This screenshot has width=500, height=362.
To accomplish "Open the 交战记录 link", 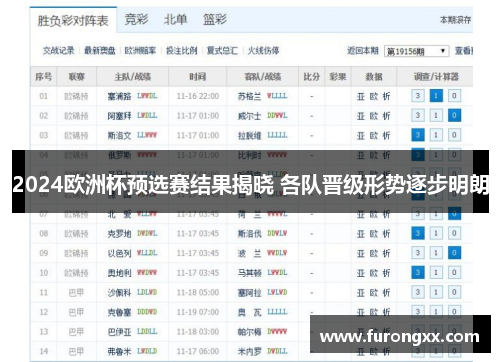I will pos(59,51).
